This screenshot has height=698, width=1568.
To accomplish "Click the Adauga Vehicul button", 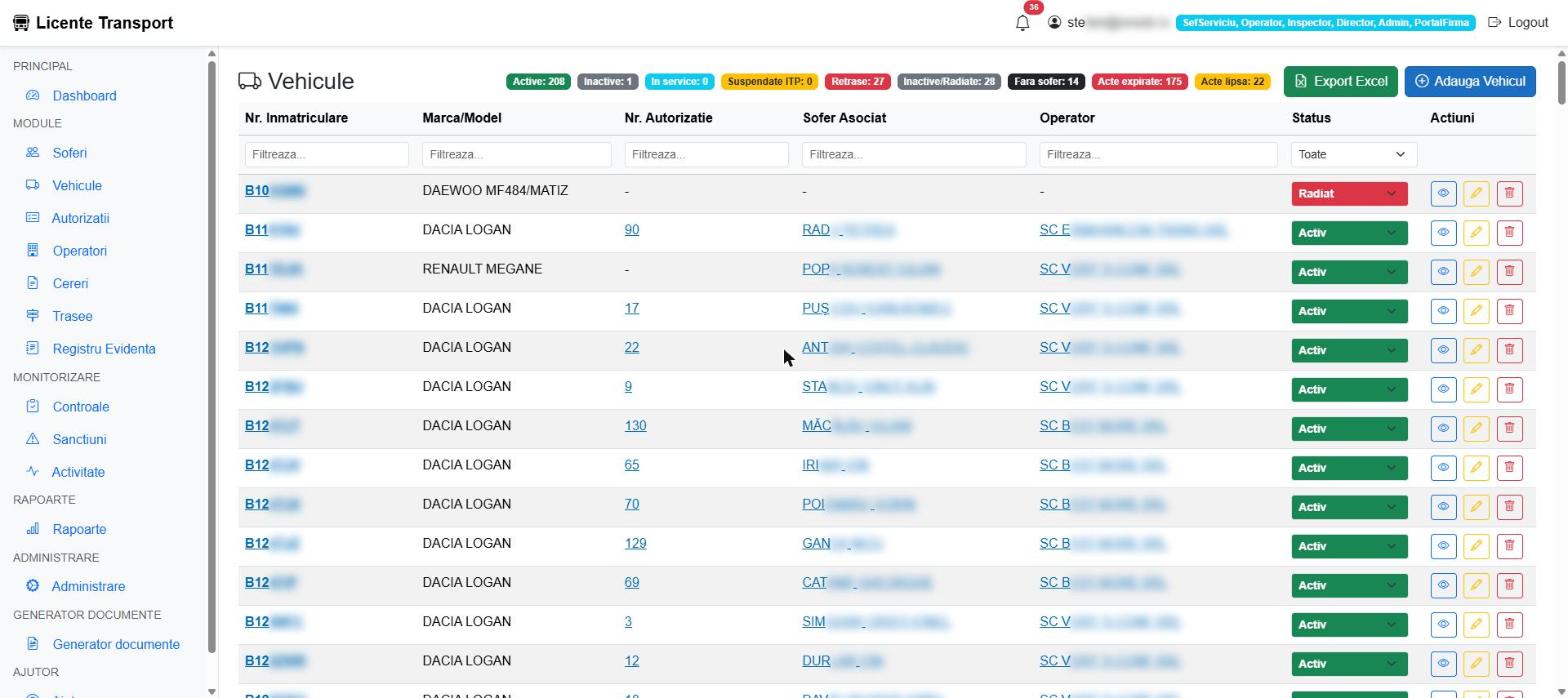I will point(1470,81).
